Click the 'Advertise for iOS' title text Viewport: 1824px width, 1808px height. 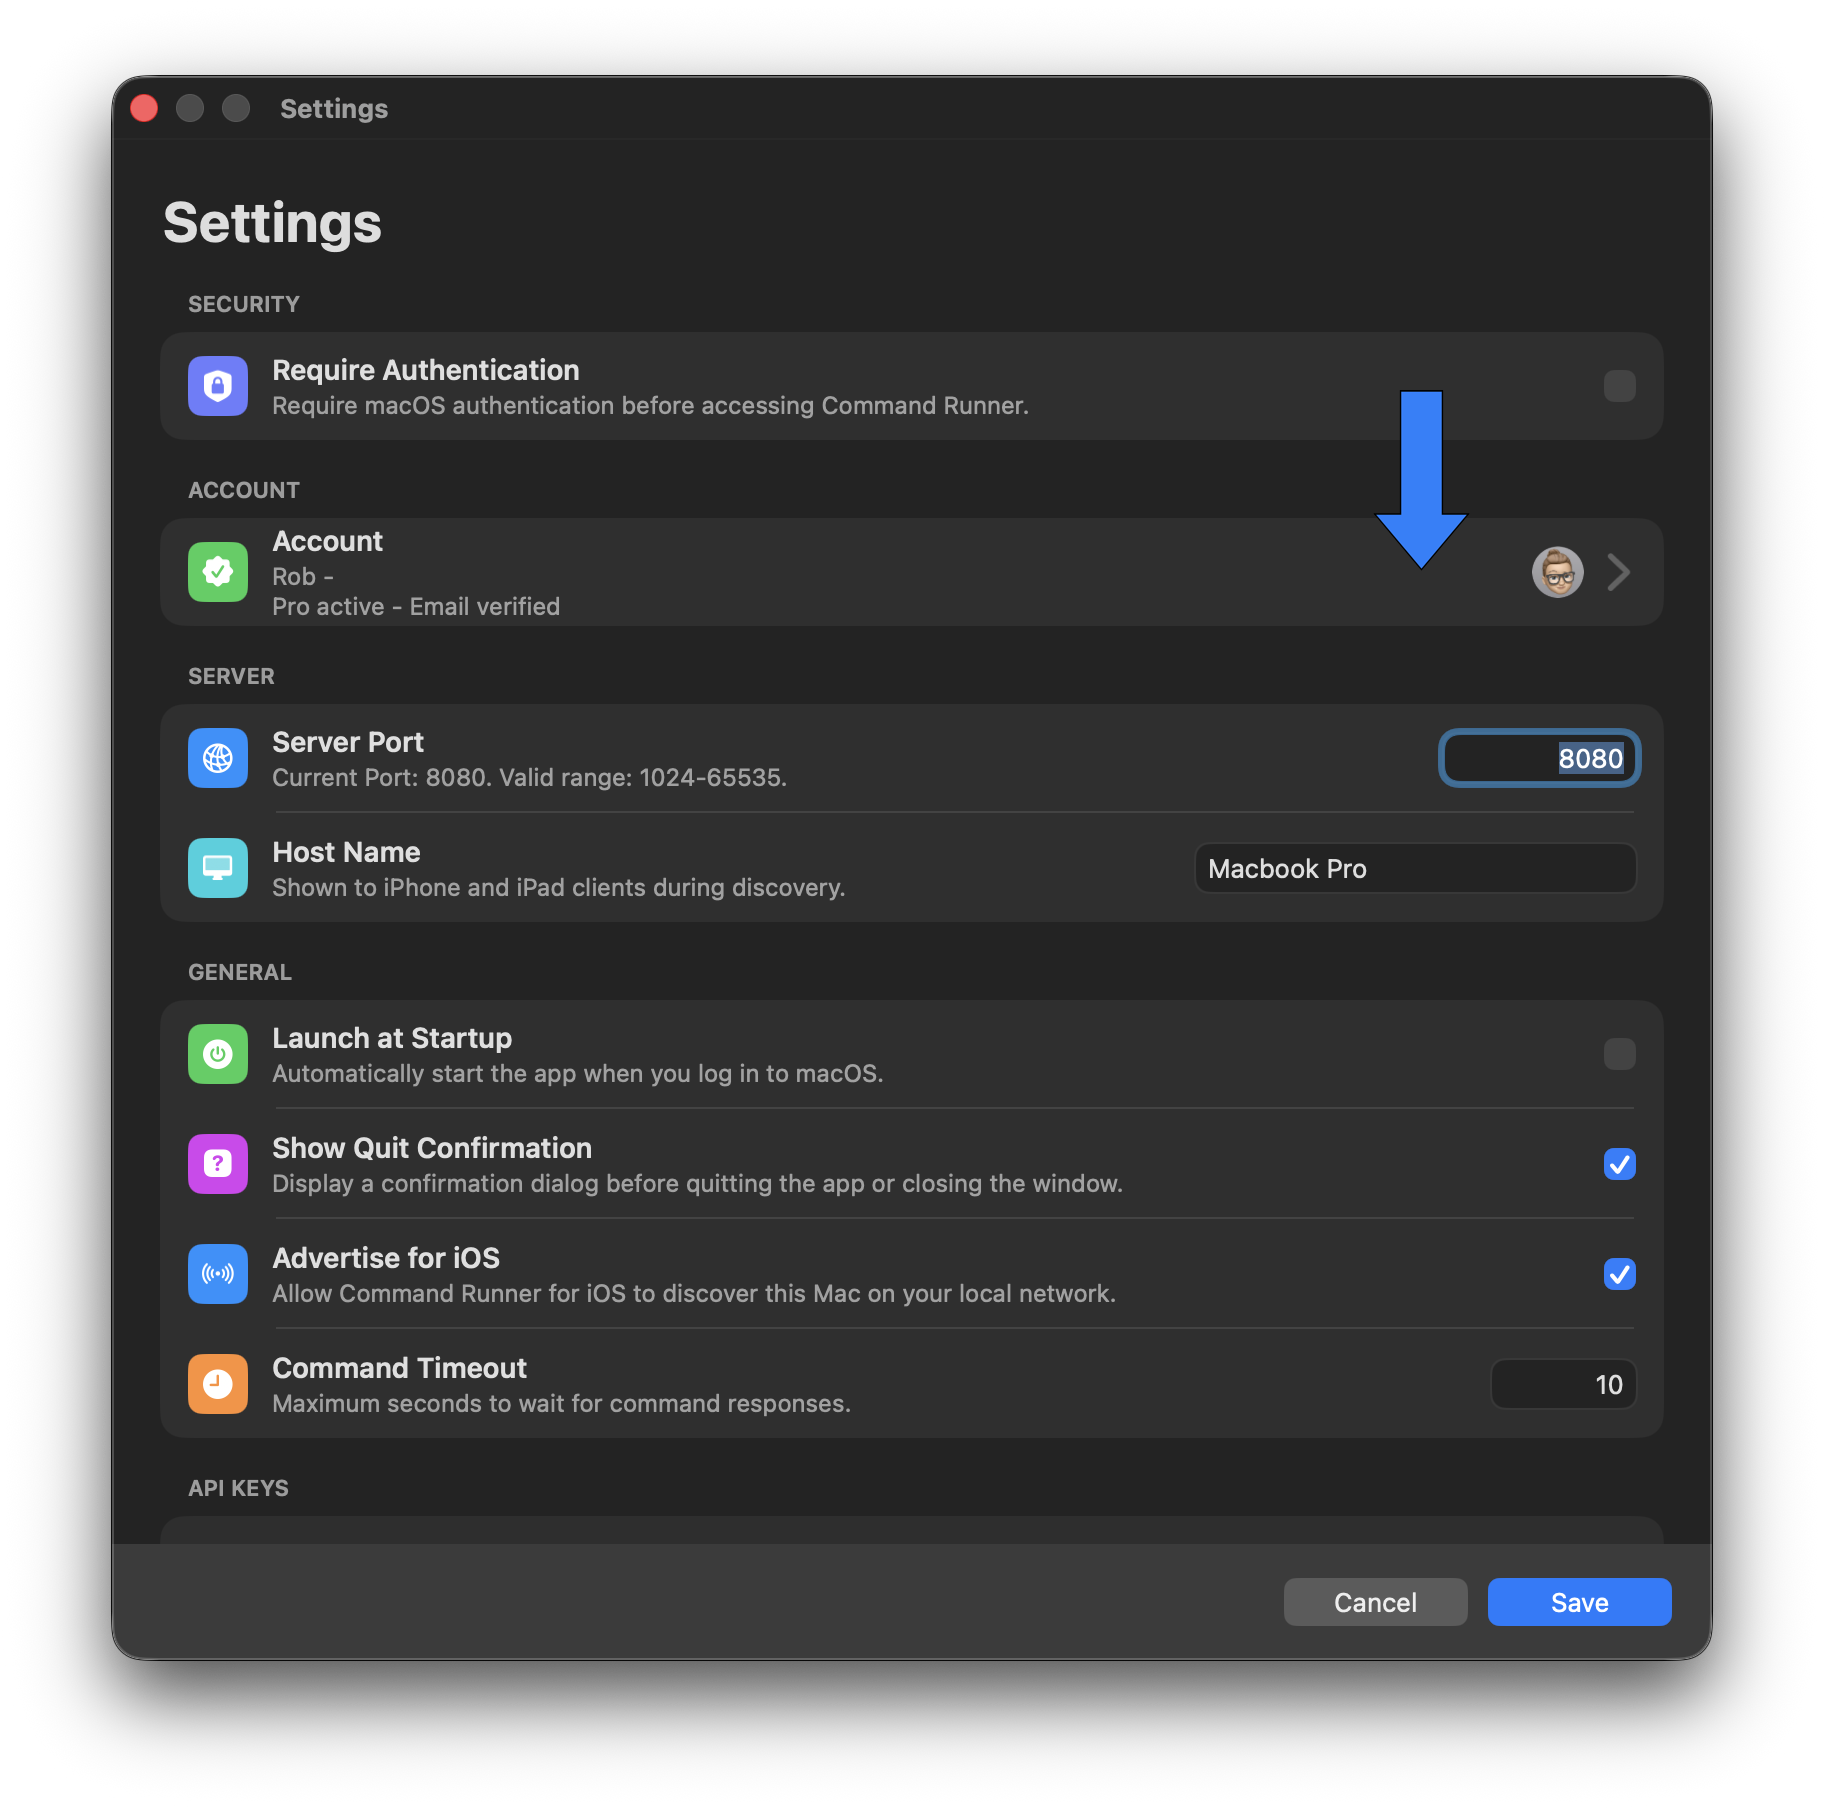click(386, 1258)
